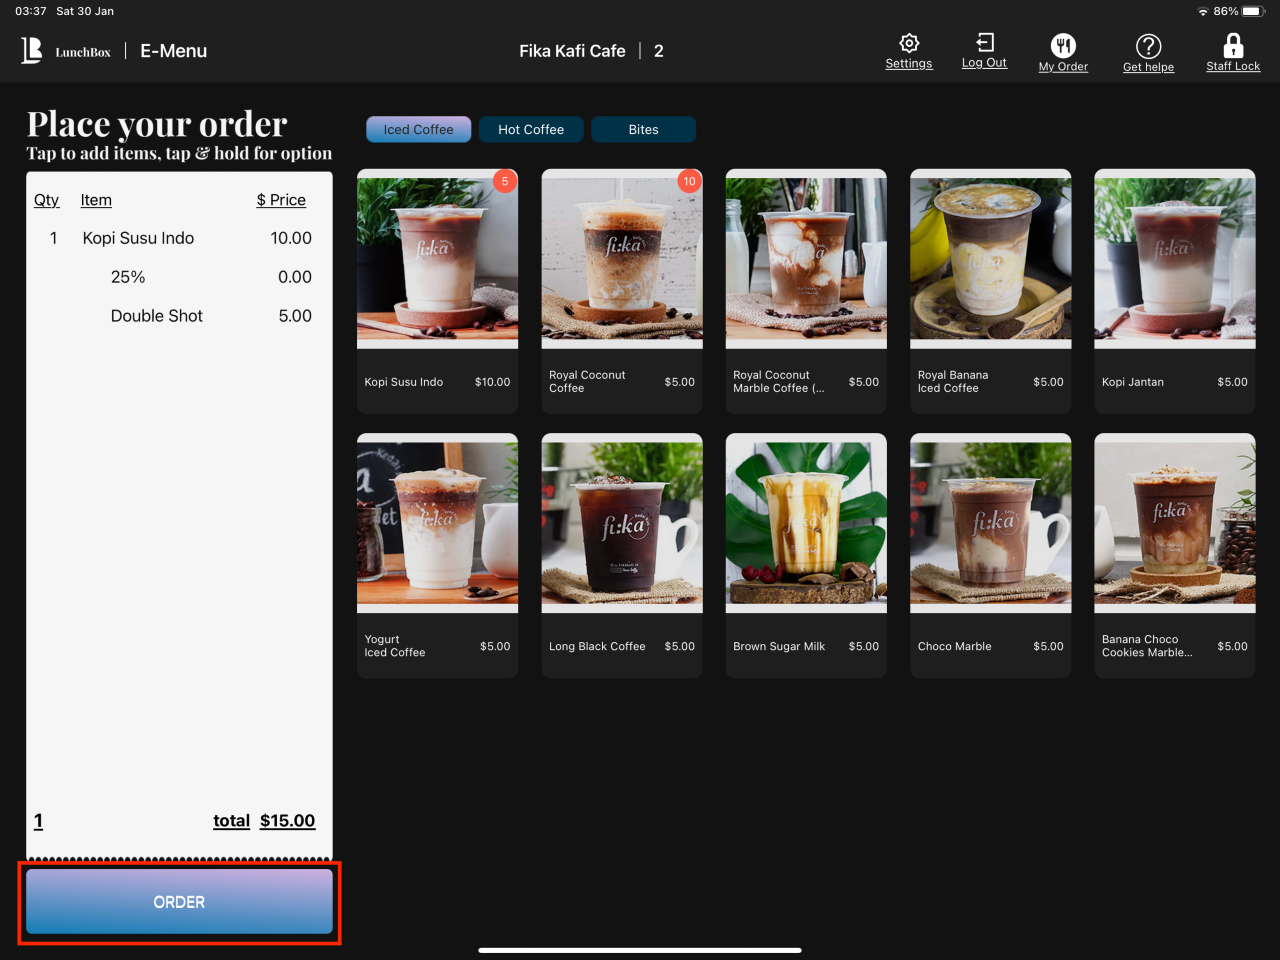Tap the Staff Lock padlock icon

[1233, 45]
